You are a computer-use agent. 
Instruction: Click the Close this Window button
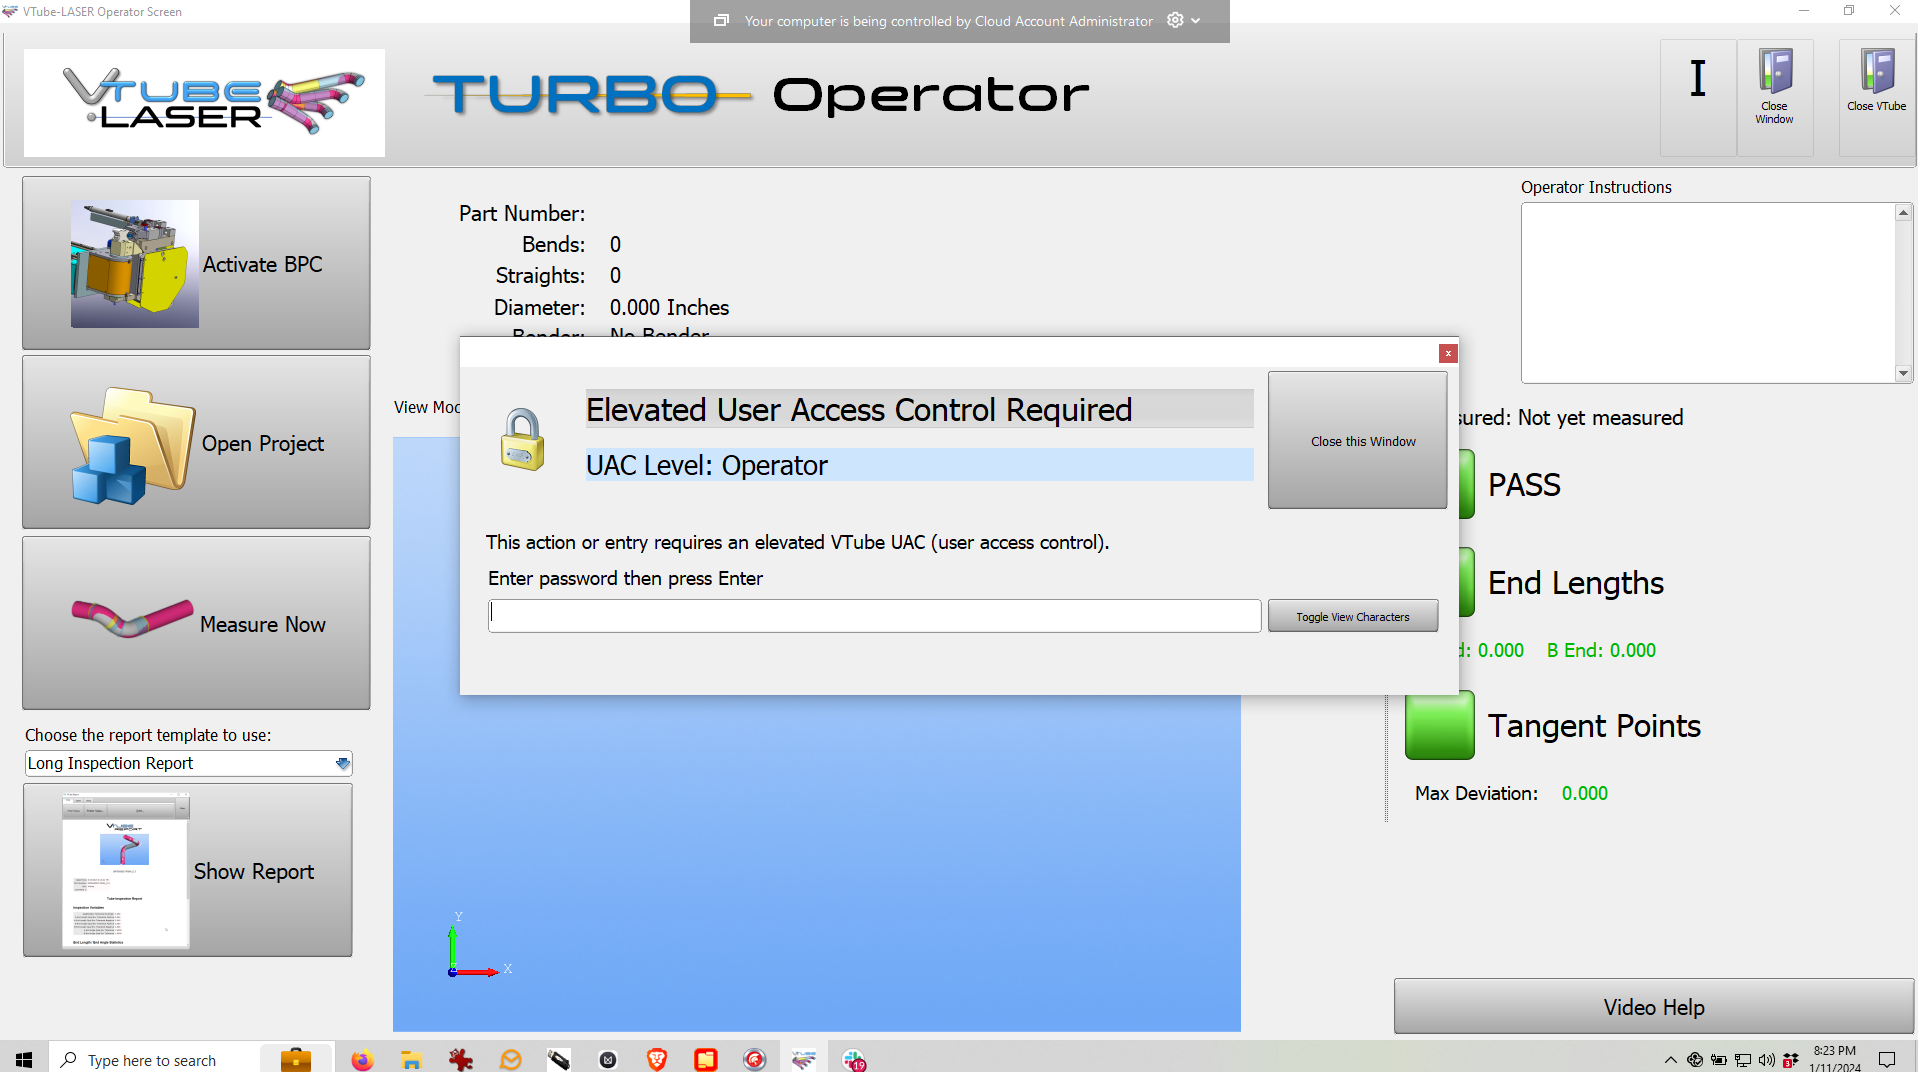1357,440
